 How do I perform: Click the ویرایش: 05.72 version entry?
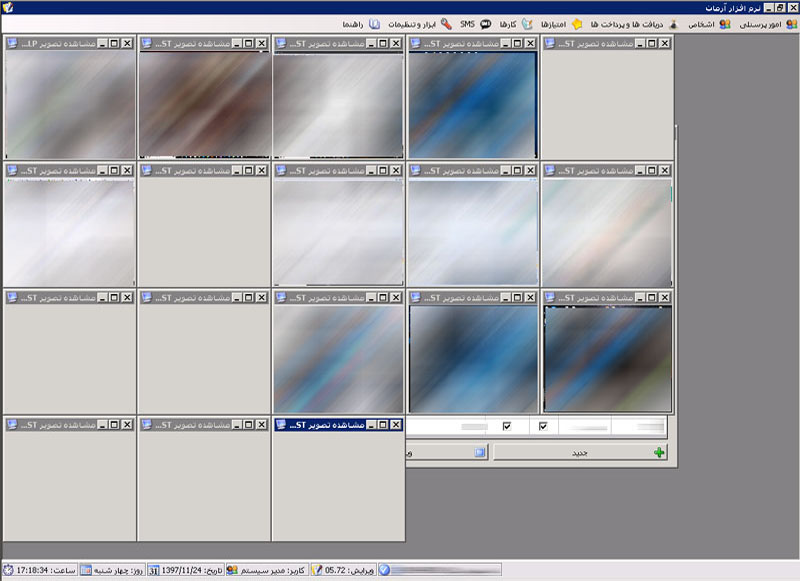(x=343, y=570)
